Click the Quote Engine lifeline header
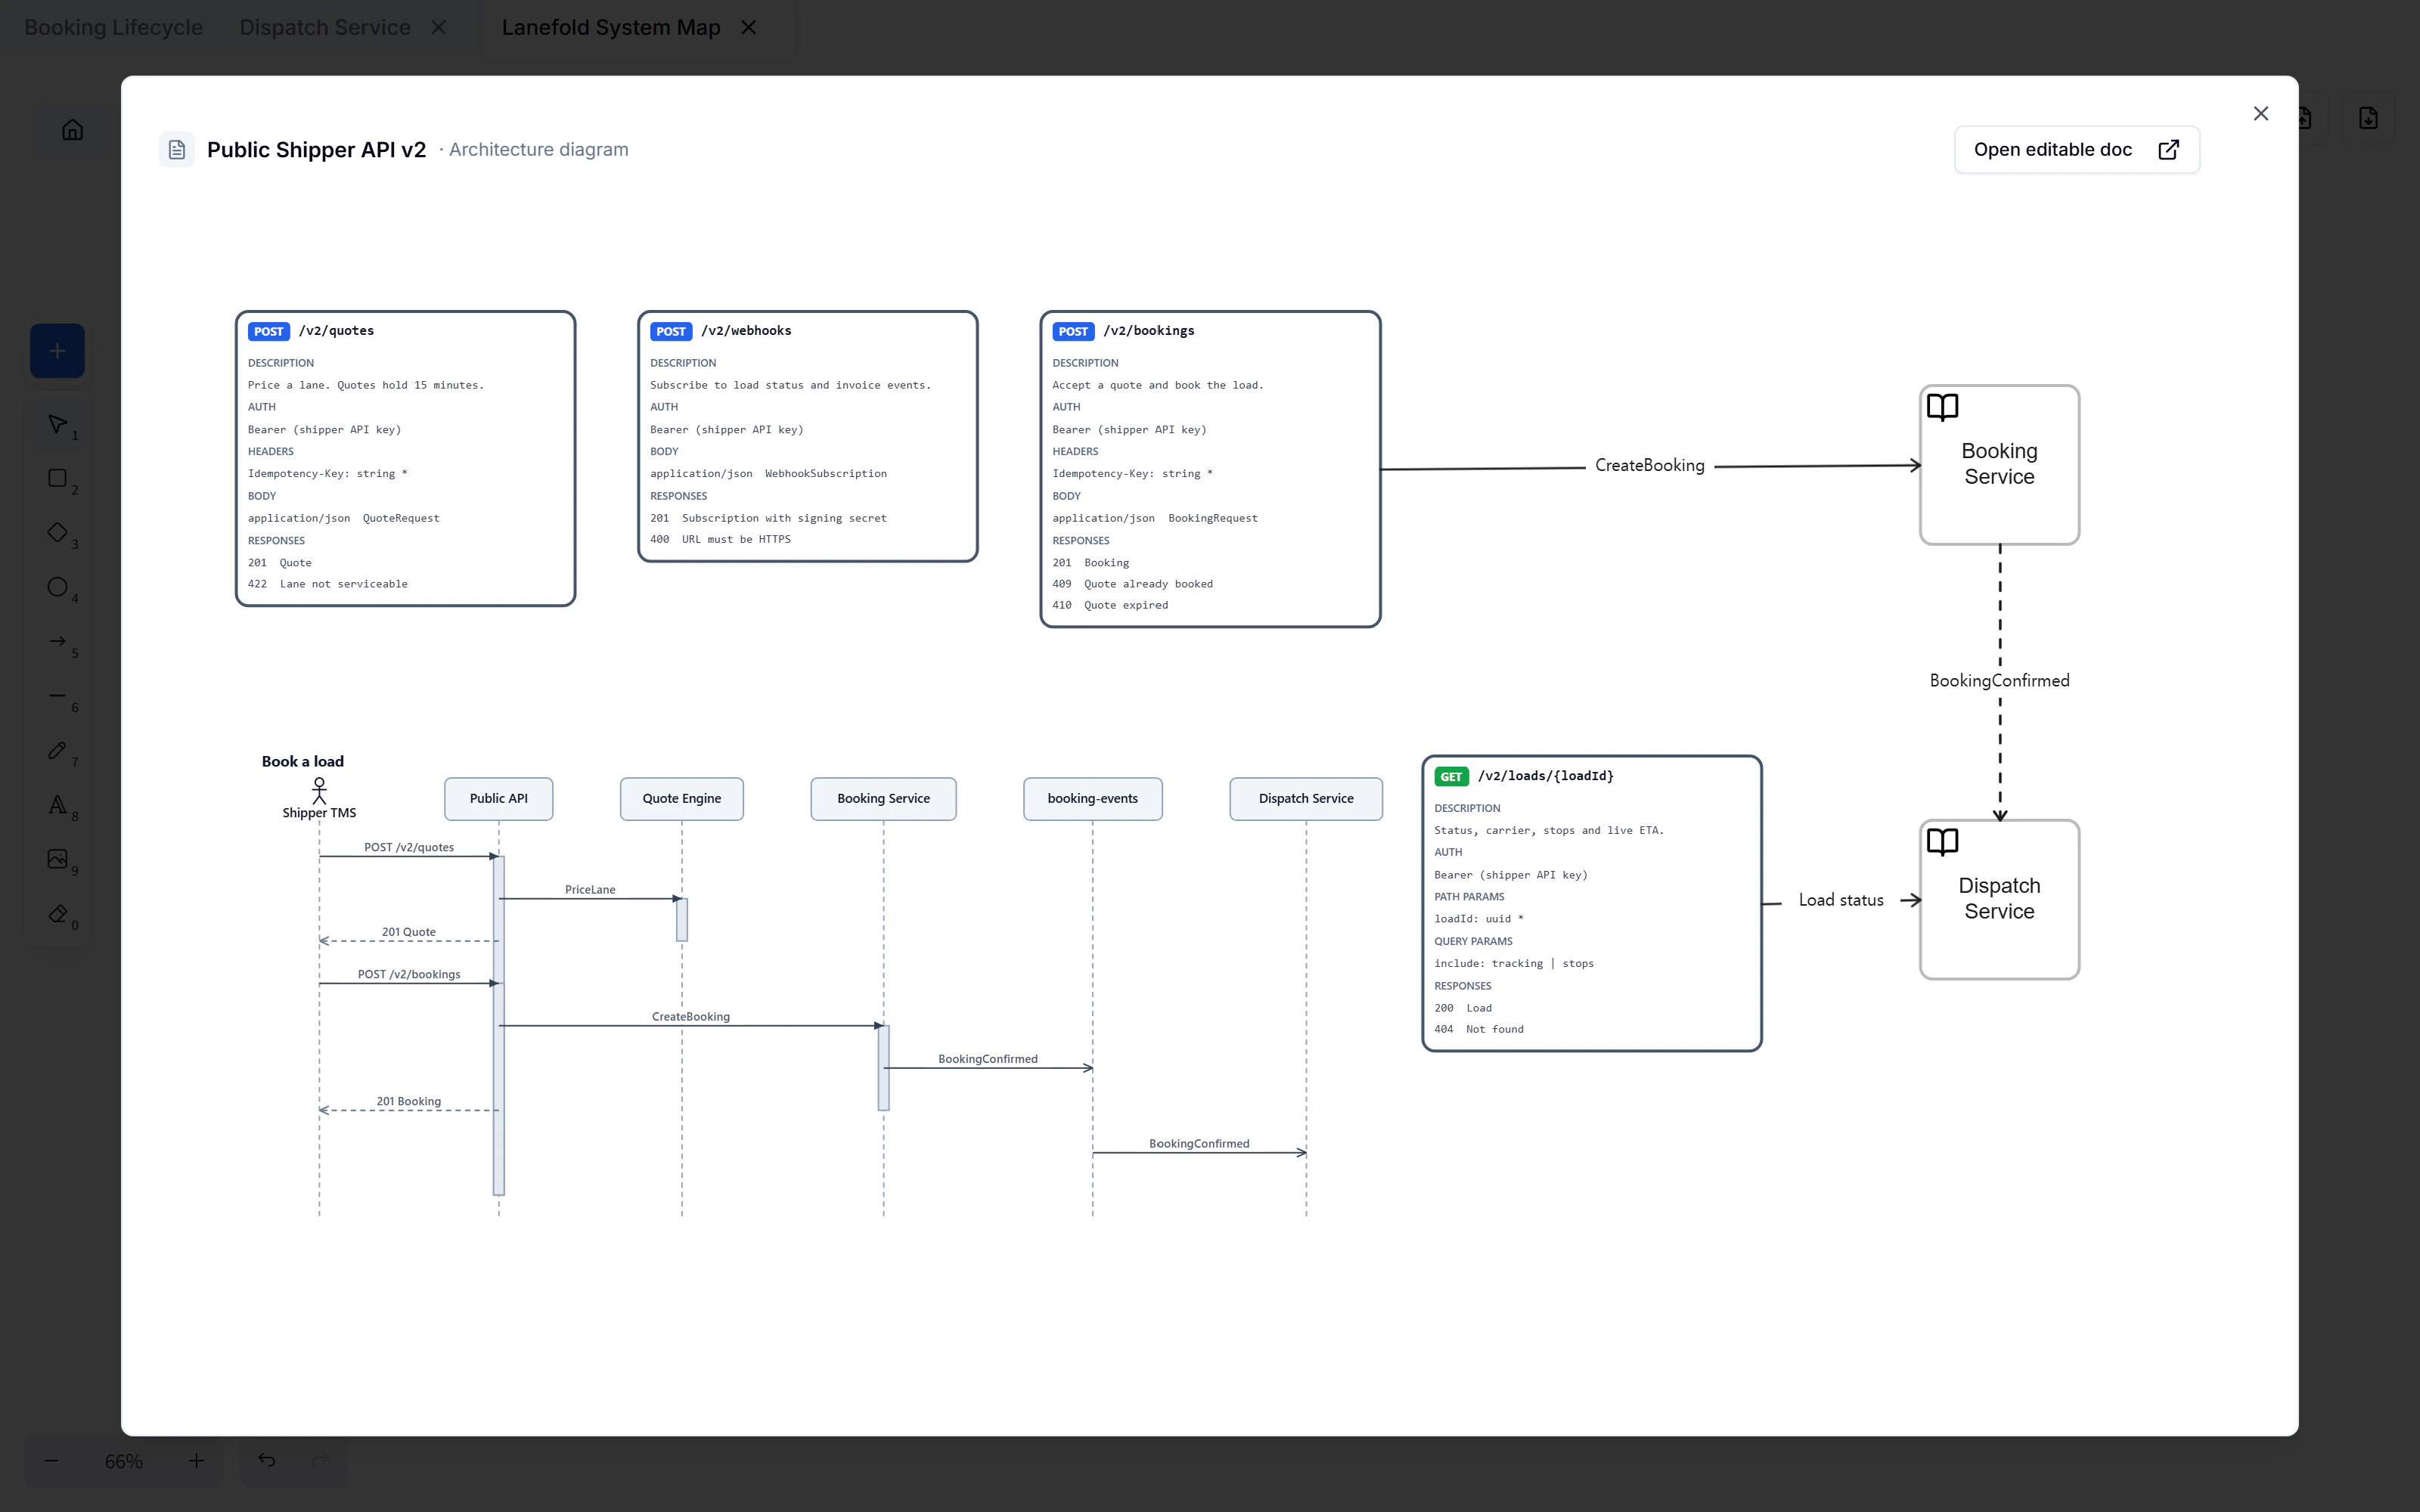This screenshot has width=2420, height=1512. [682, 799]
